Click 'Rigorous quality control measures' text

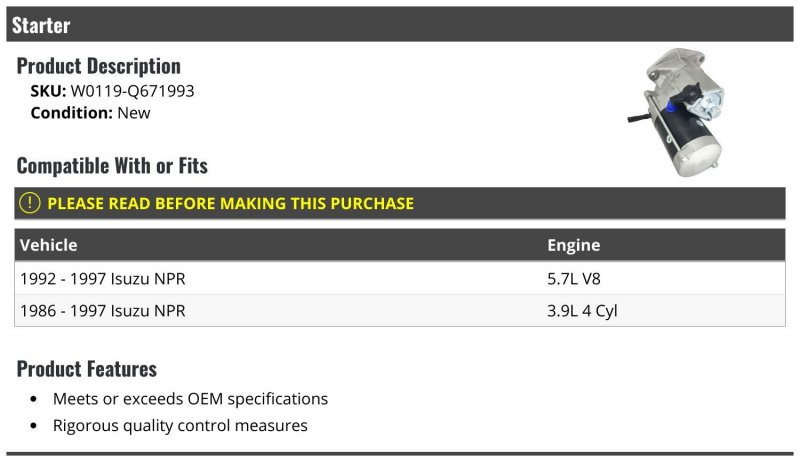point(180,426)
